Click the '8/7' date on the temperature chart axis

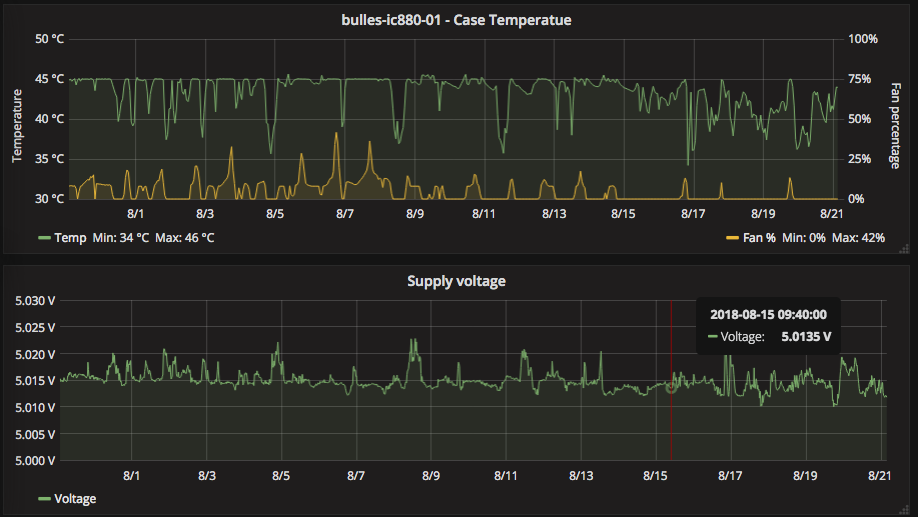coord(345,214)
